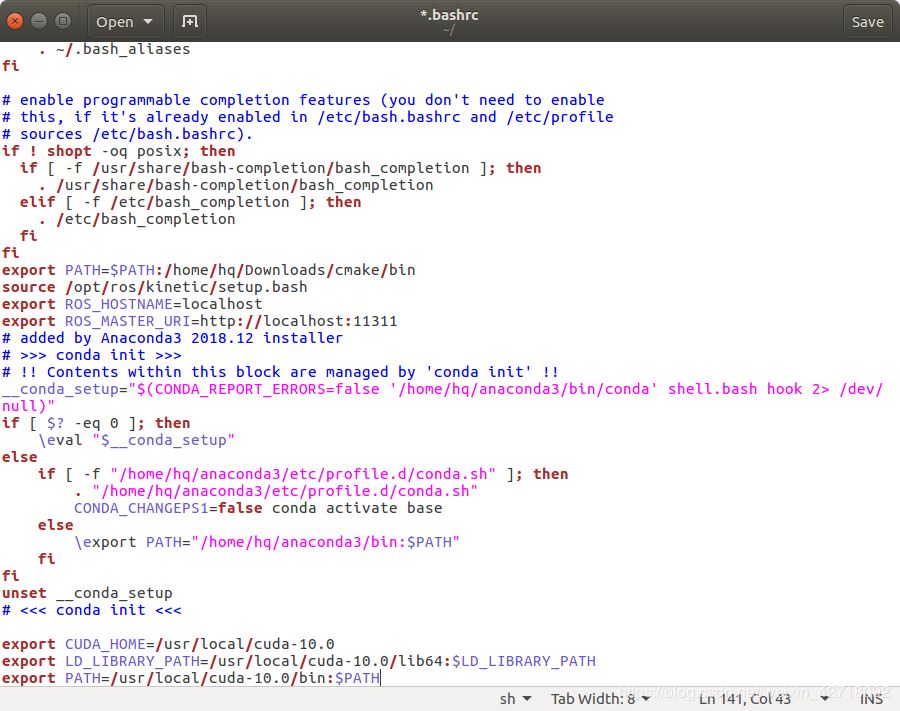Toggle the INS insert mode indicator
The width and height of the screenshot is (900, 711).
[x=871, y=699]
